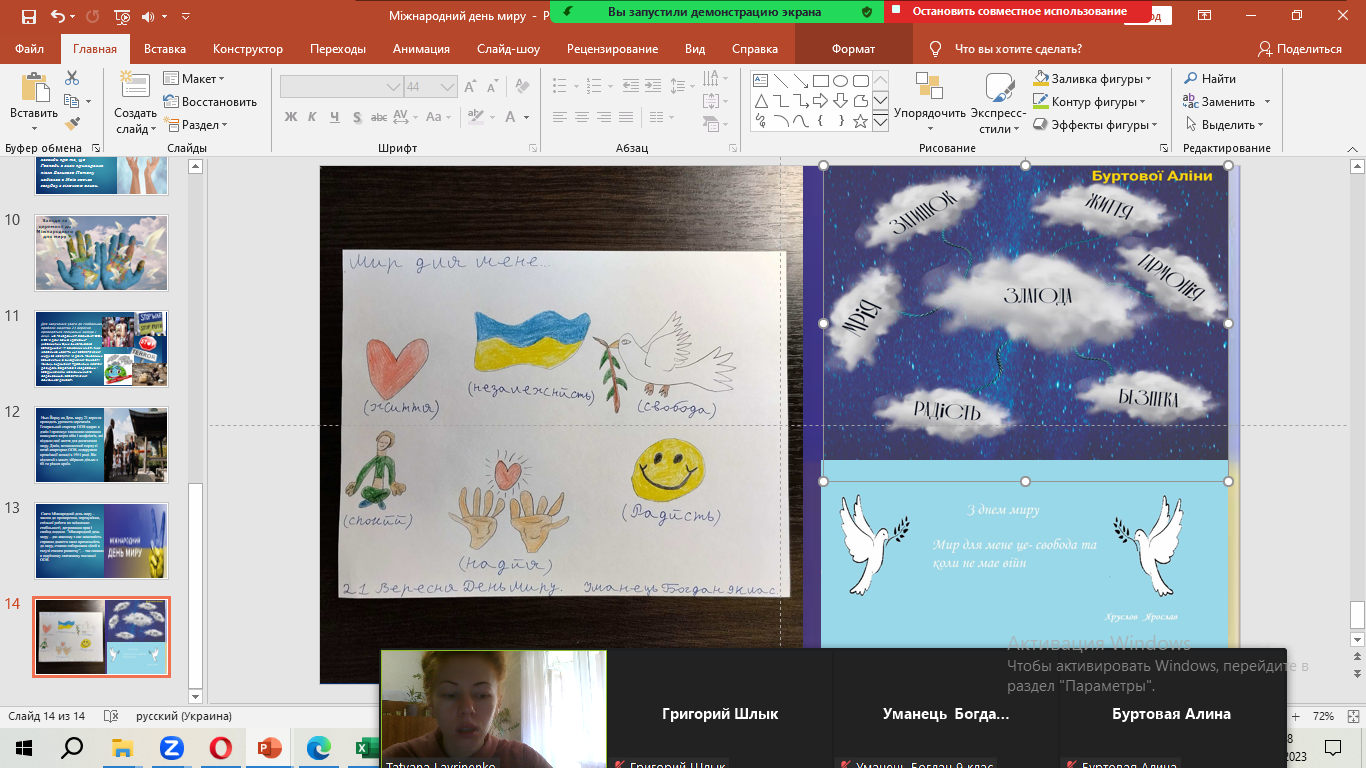1366x768 pixels.
Task: Open the Рецензирование tab
Action: click(612, 49)
